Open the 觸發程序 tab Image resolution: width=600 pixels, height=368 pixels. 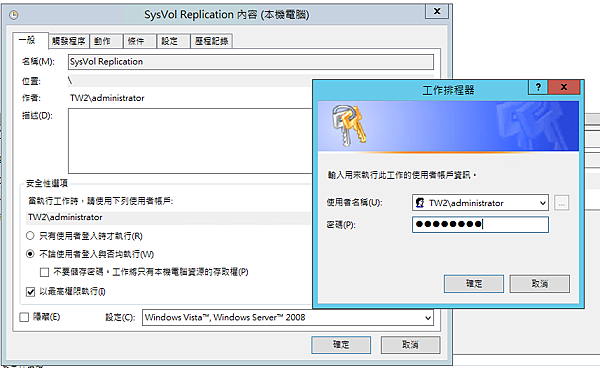68,41
